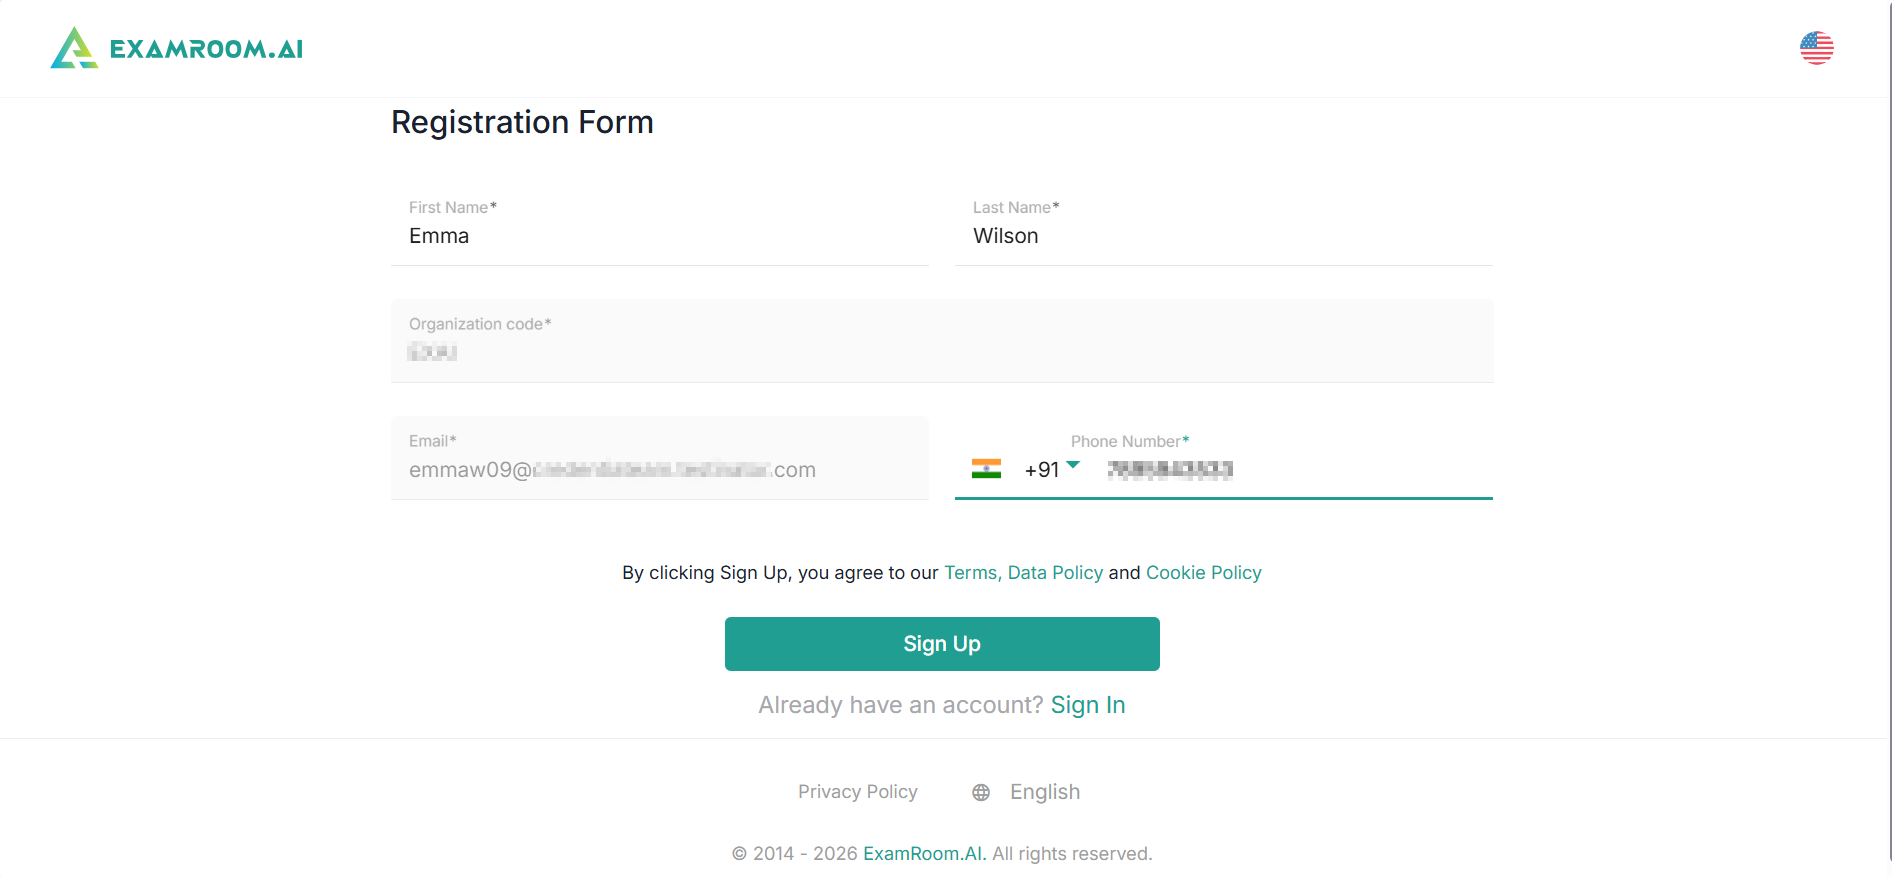Viewport: 1892px width, 877px height.
Task: Open the English language menu in footer
Action: [1044, 792]
